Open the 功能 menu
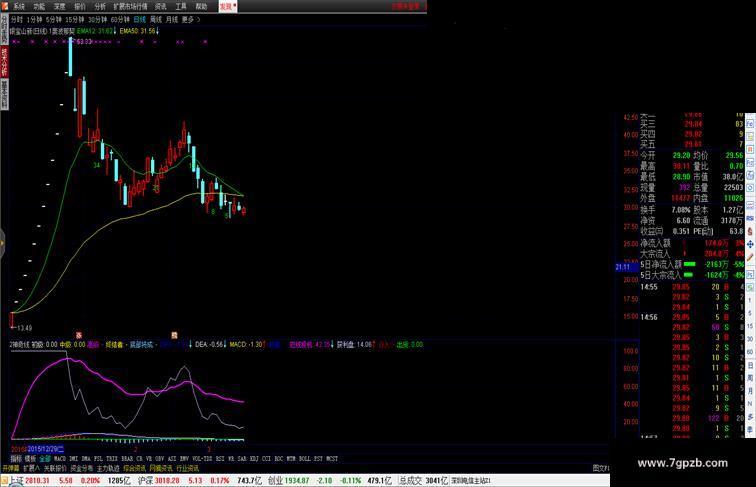 (39, 6)
